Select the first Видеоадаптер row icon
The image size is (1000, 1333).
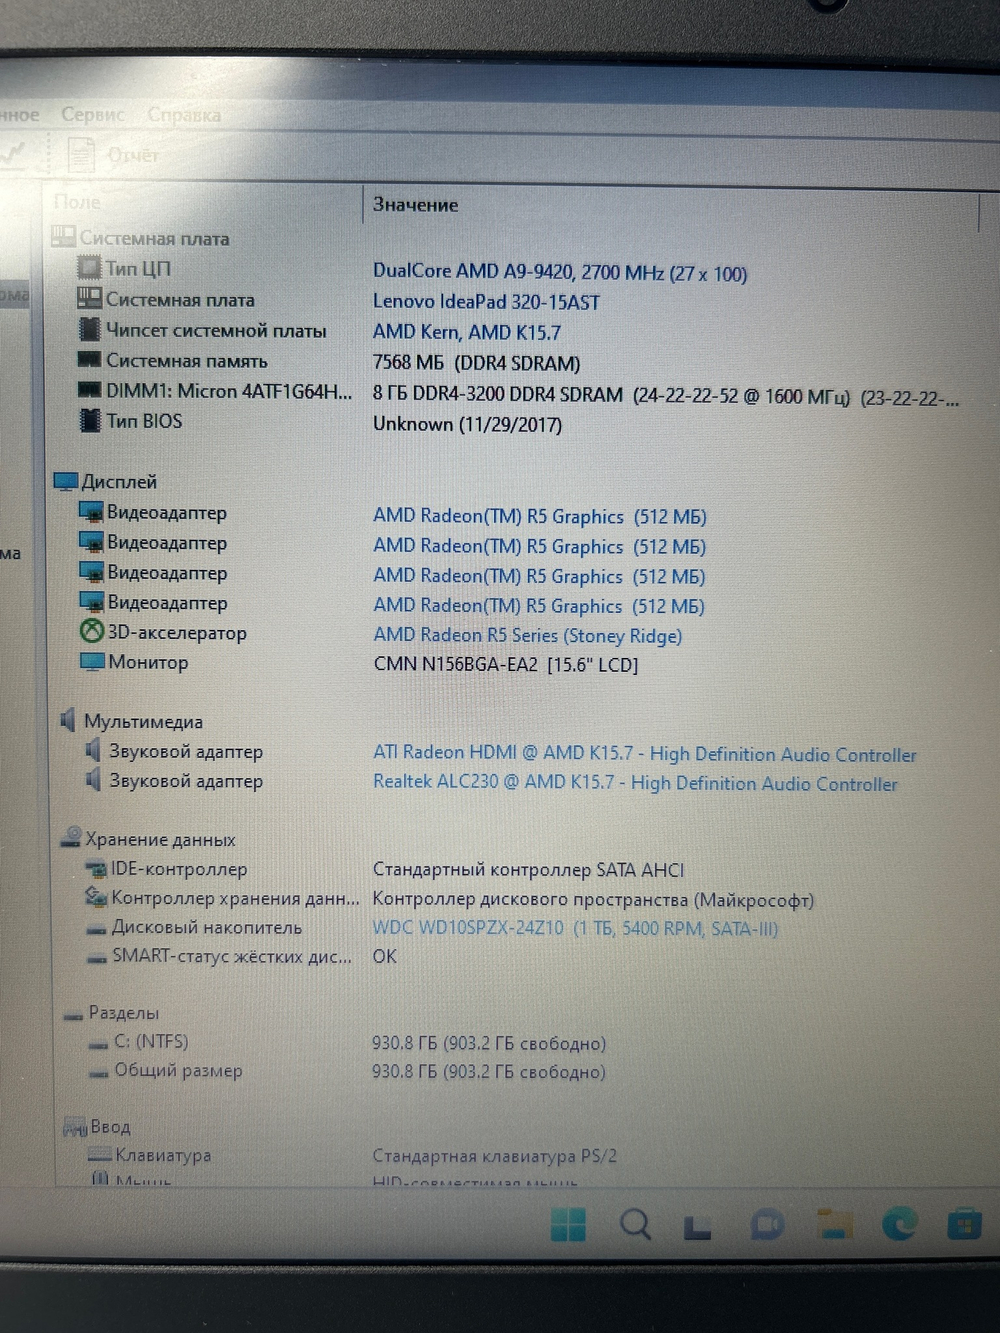(x=93, y=513)
